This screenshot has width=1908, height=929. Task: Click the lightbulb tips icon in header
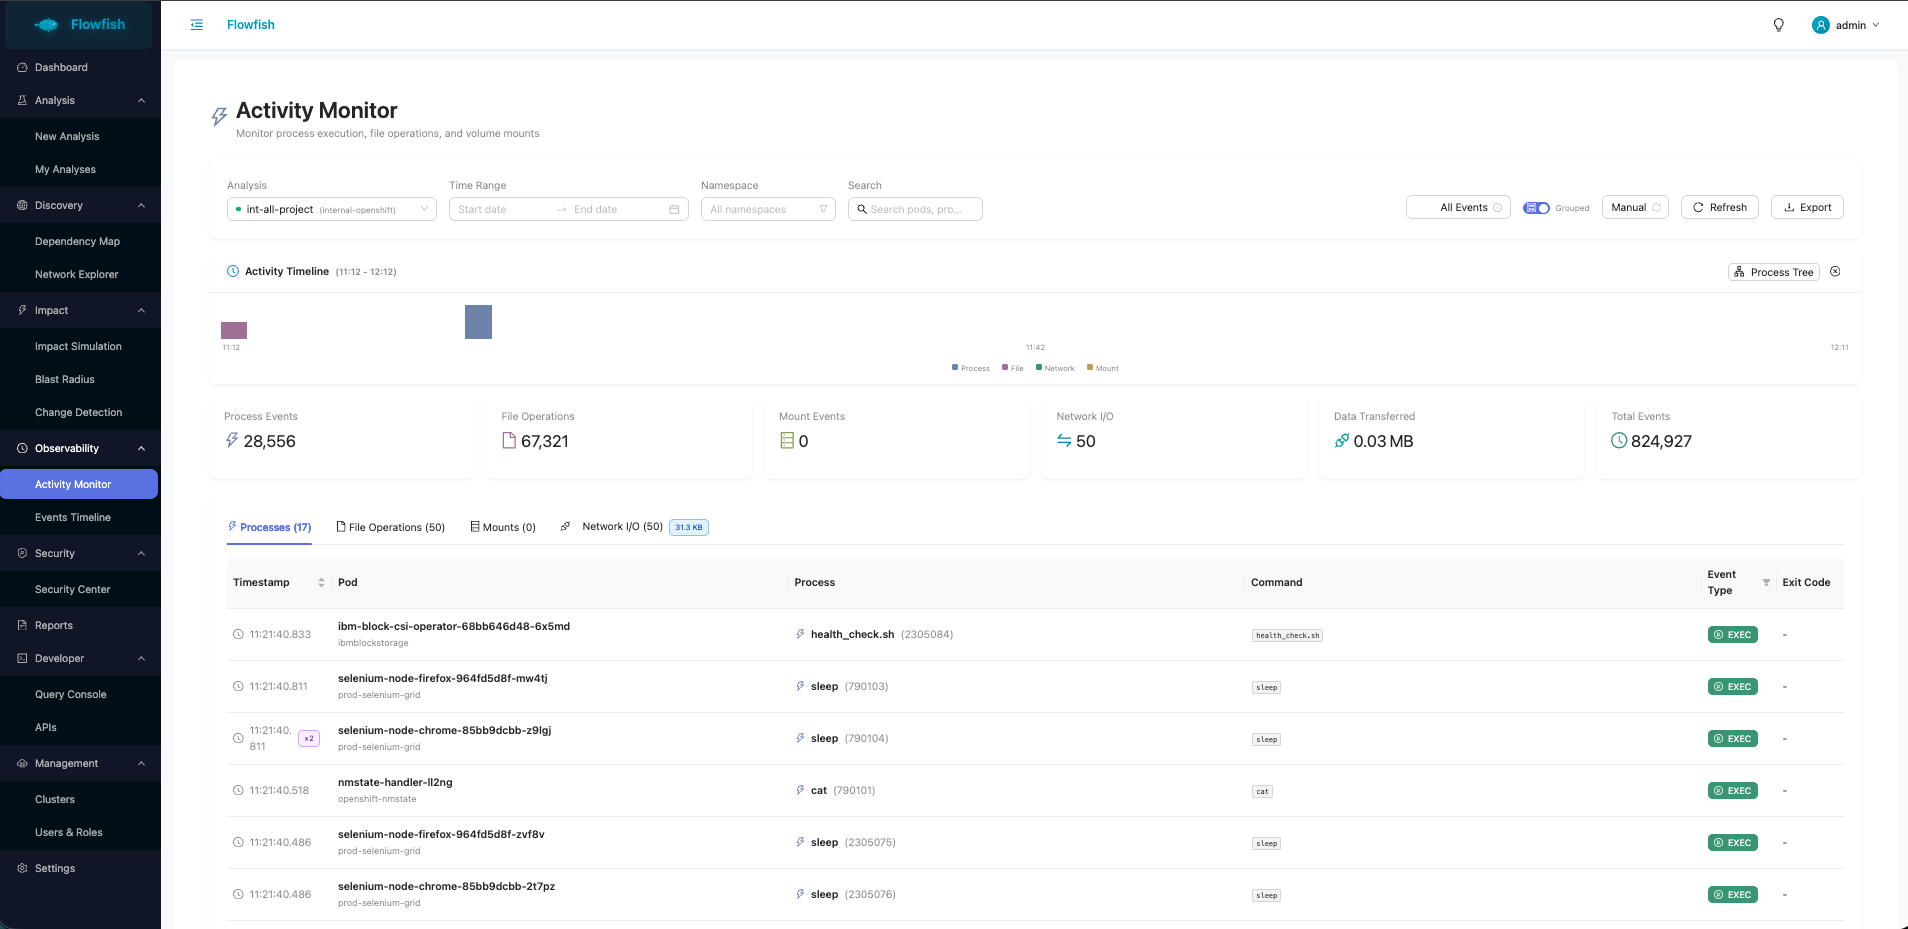1778,25
